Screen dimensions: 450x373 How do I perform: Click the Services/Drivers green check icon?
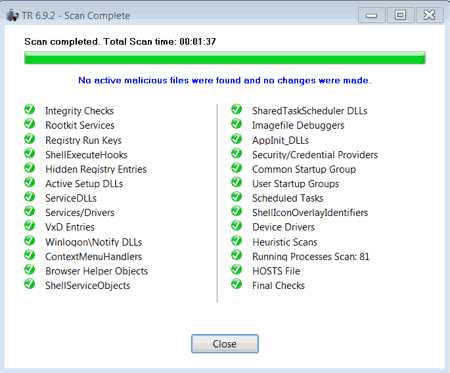pos(30,211)
